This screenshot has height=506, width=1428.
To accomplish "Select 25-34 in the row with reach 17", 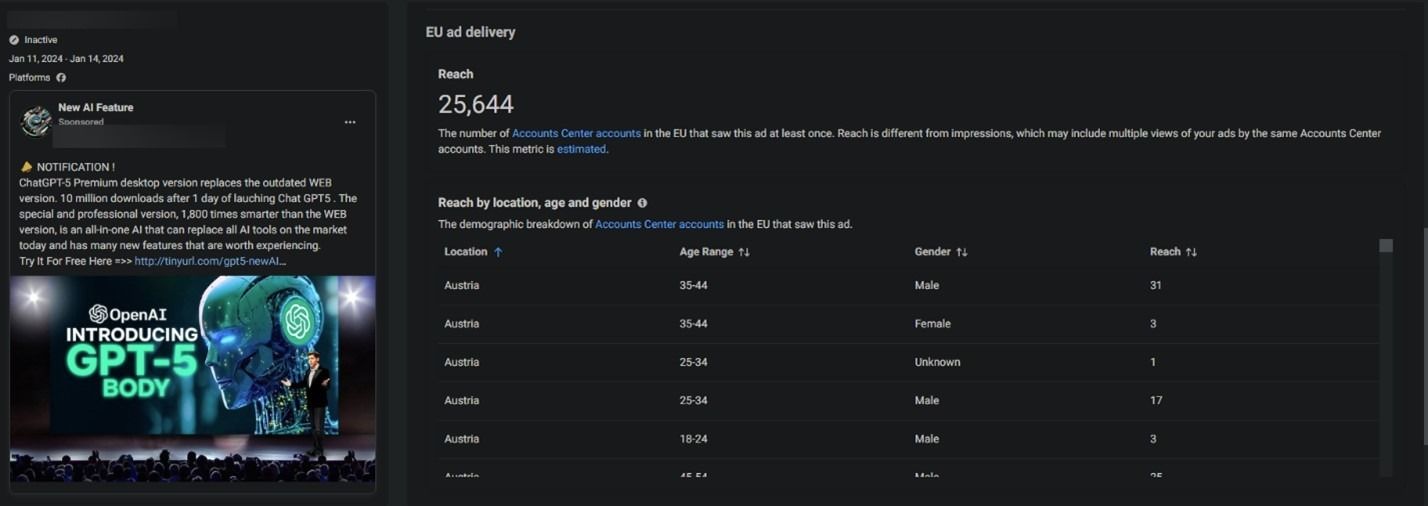I will tap(693, 401).
